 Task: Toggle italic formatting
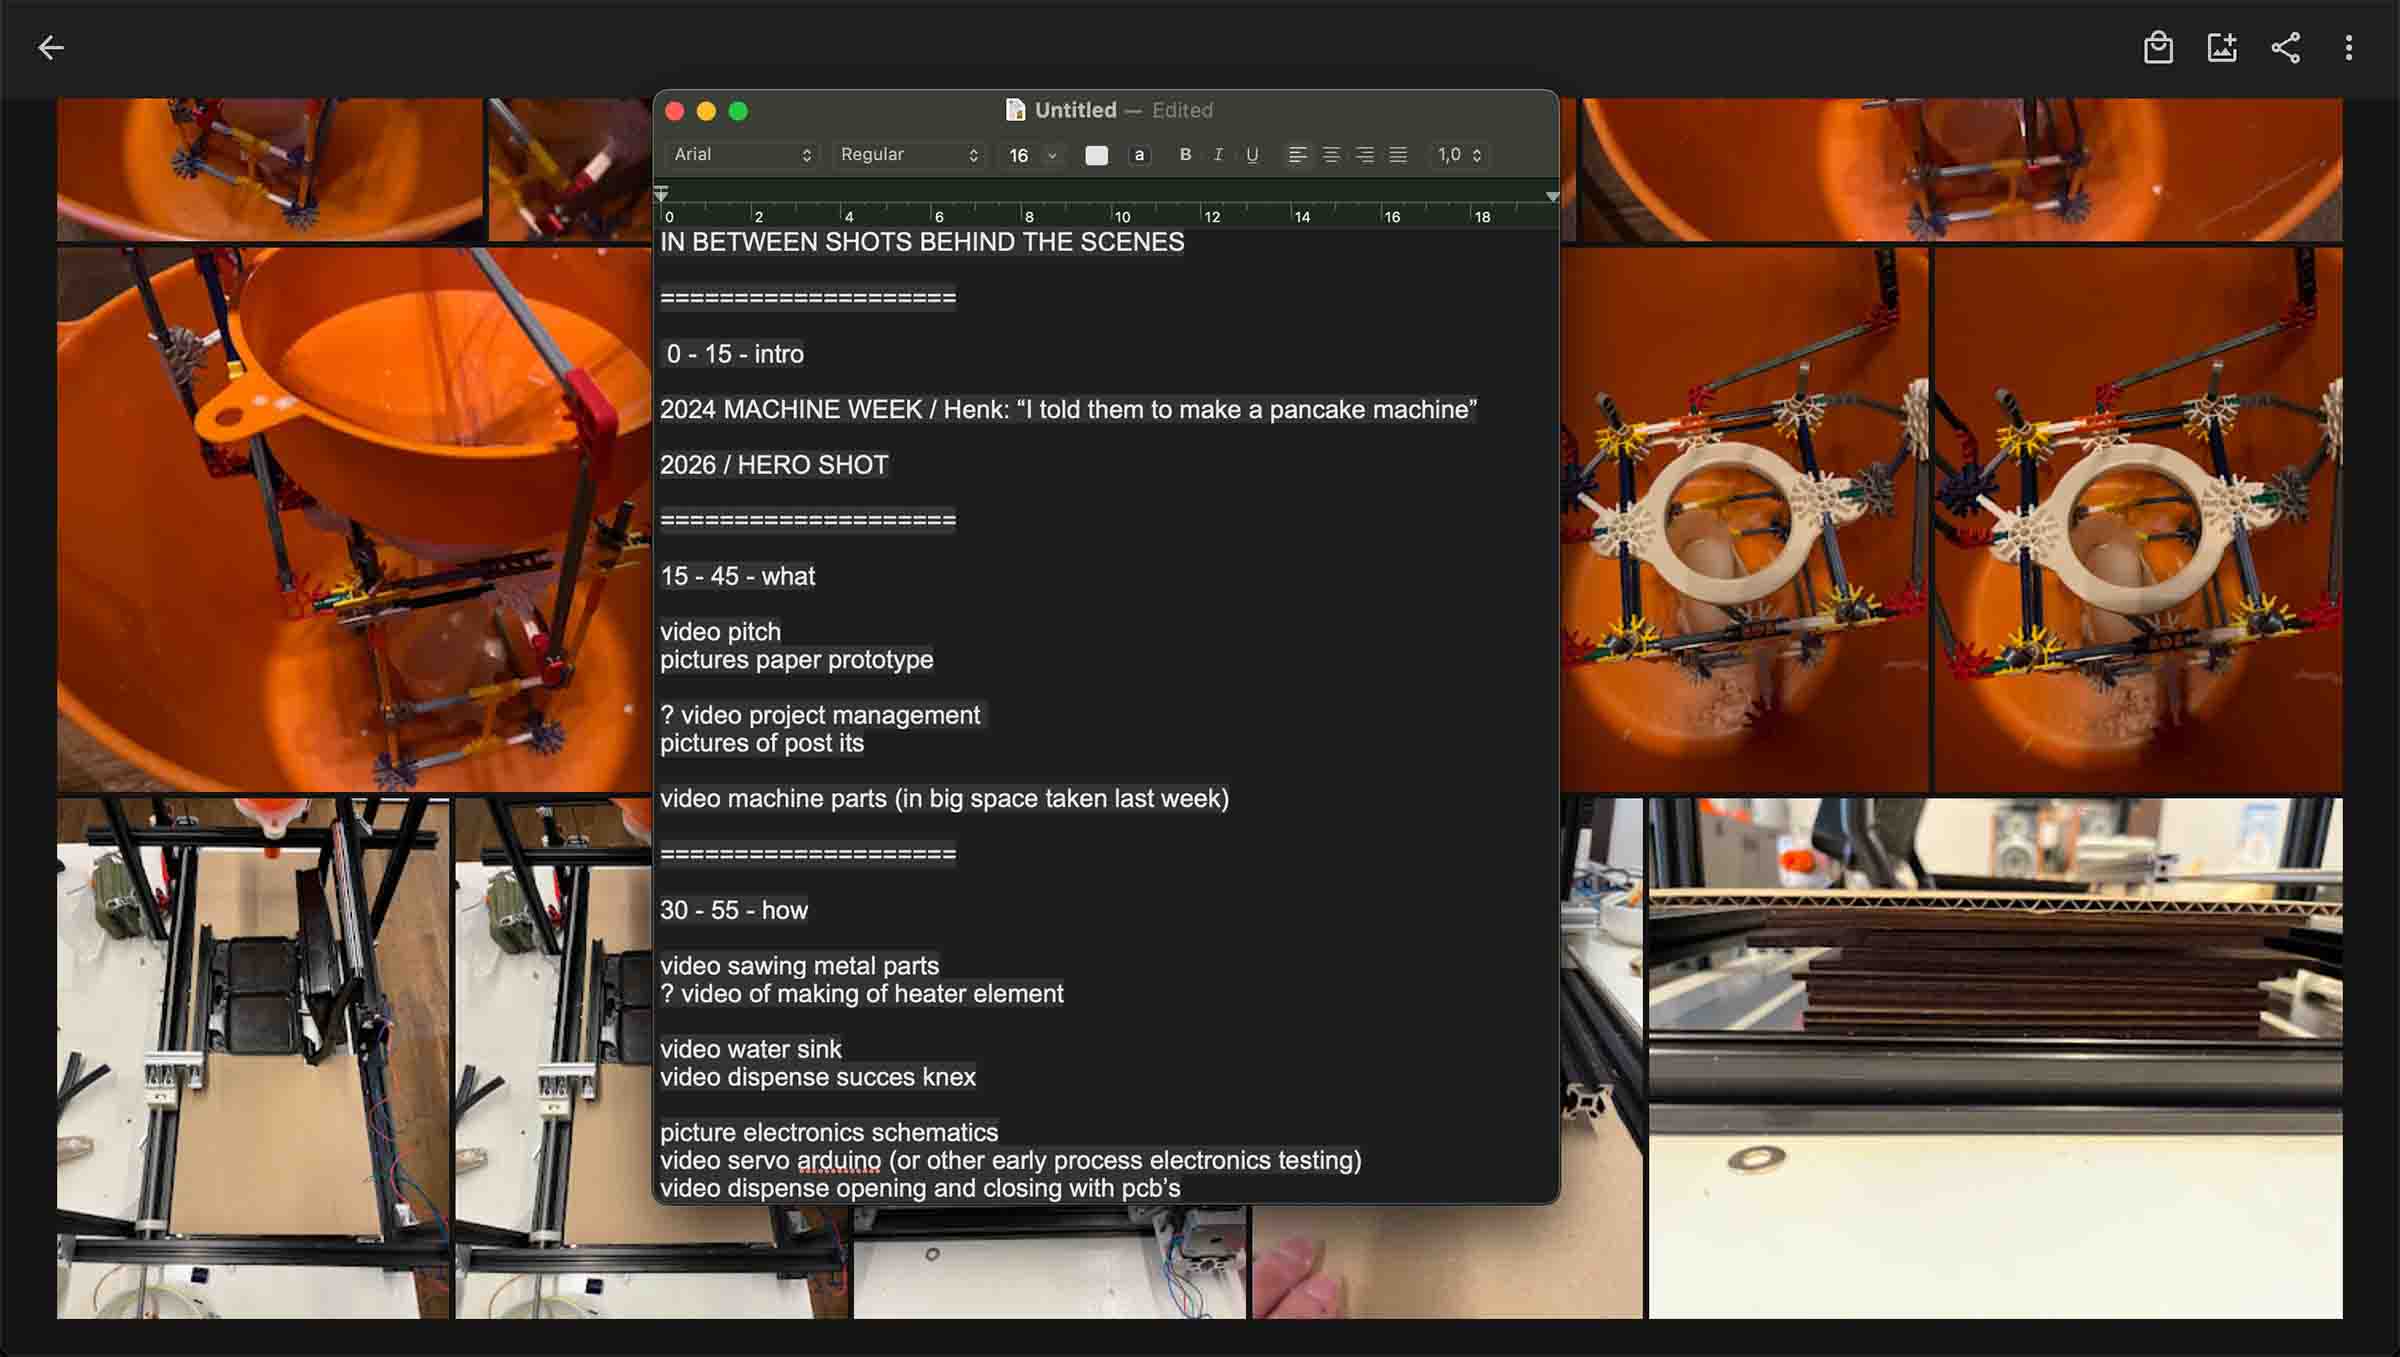tap(1218, 155)
